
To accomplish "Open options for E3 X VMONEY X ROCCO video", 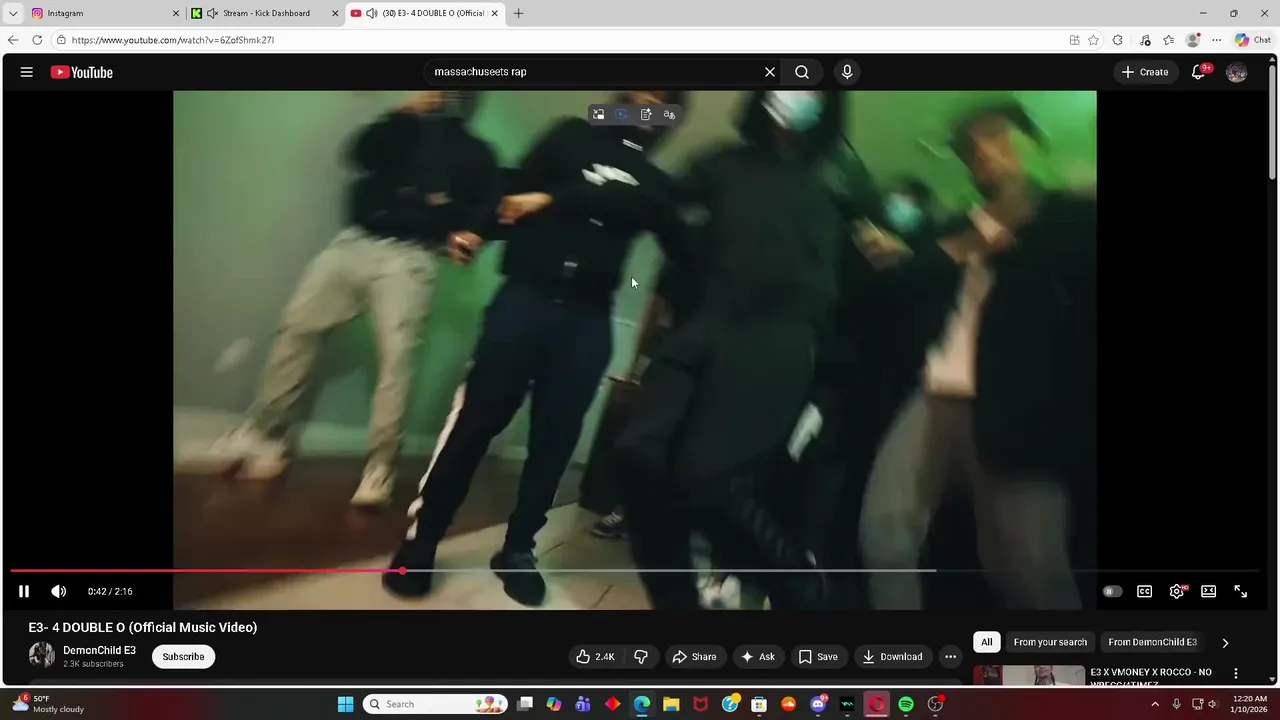I will pos(1236,674).
